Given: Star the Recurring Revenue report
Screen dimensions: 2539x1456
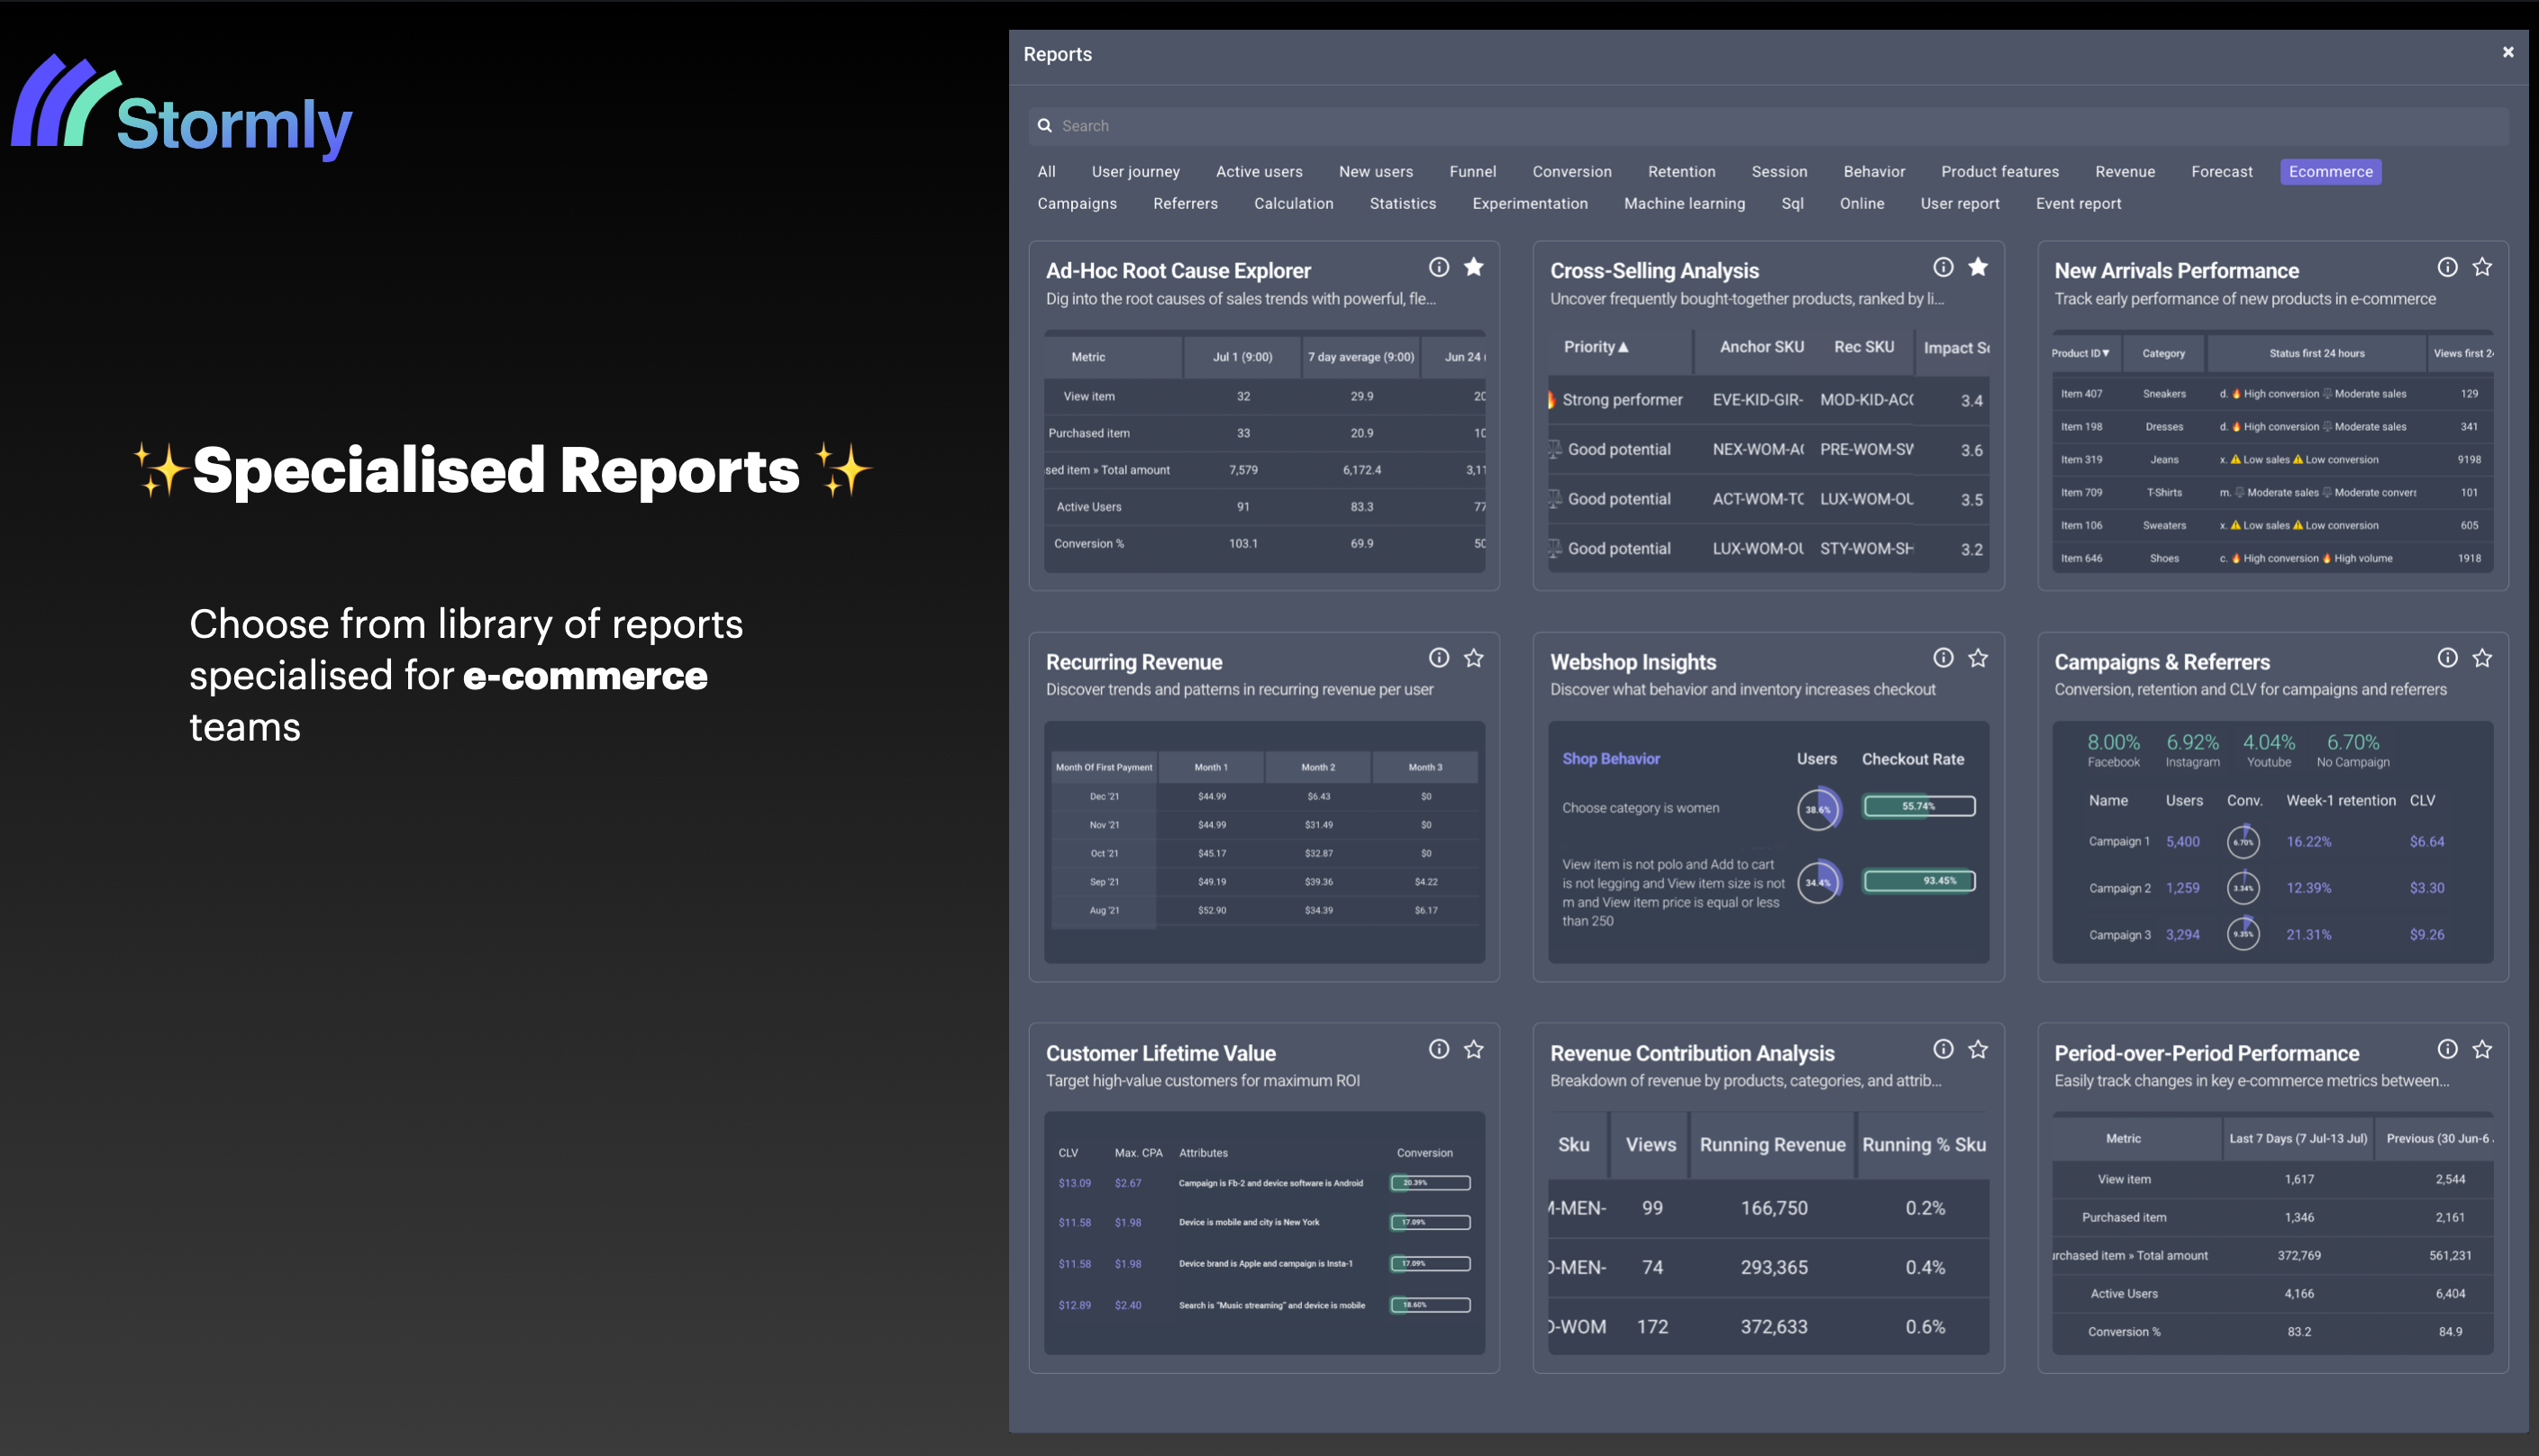Looking at the screenshot, I should (x=1473, y=658).
